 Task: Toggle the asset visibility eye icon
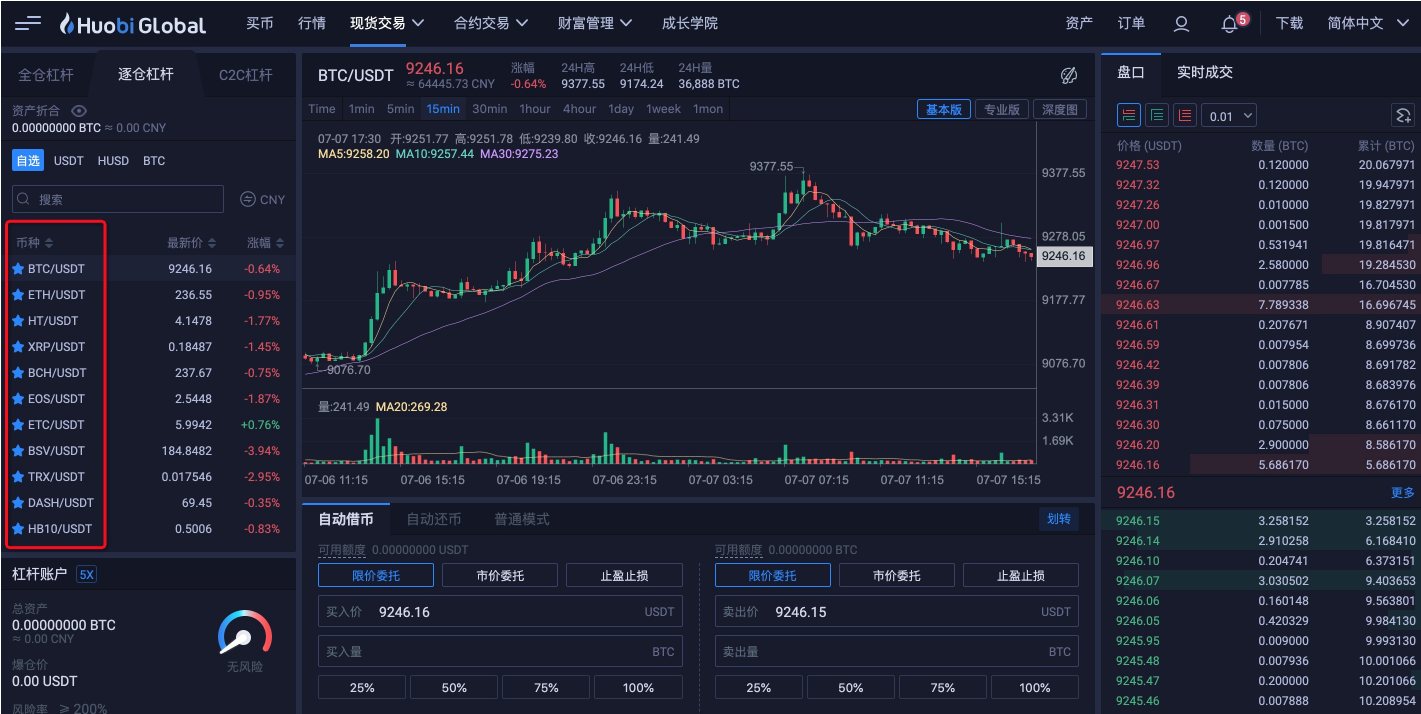pos(79,111)
